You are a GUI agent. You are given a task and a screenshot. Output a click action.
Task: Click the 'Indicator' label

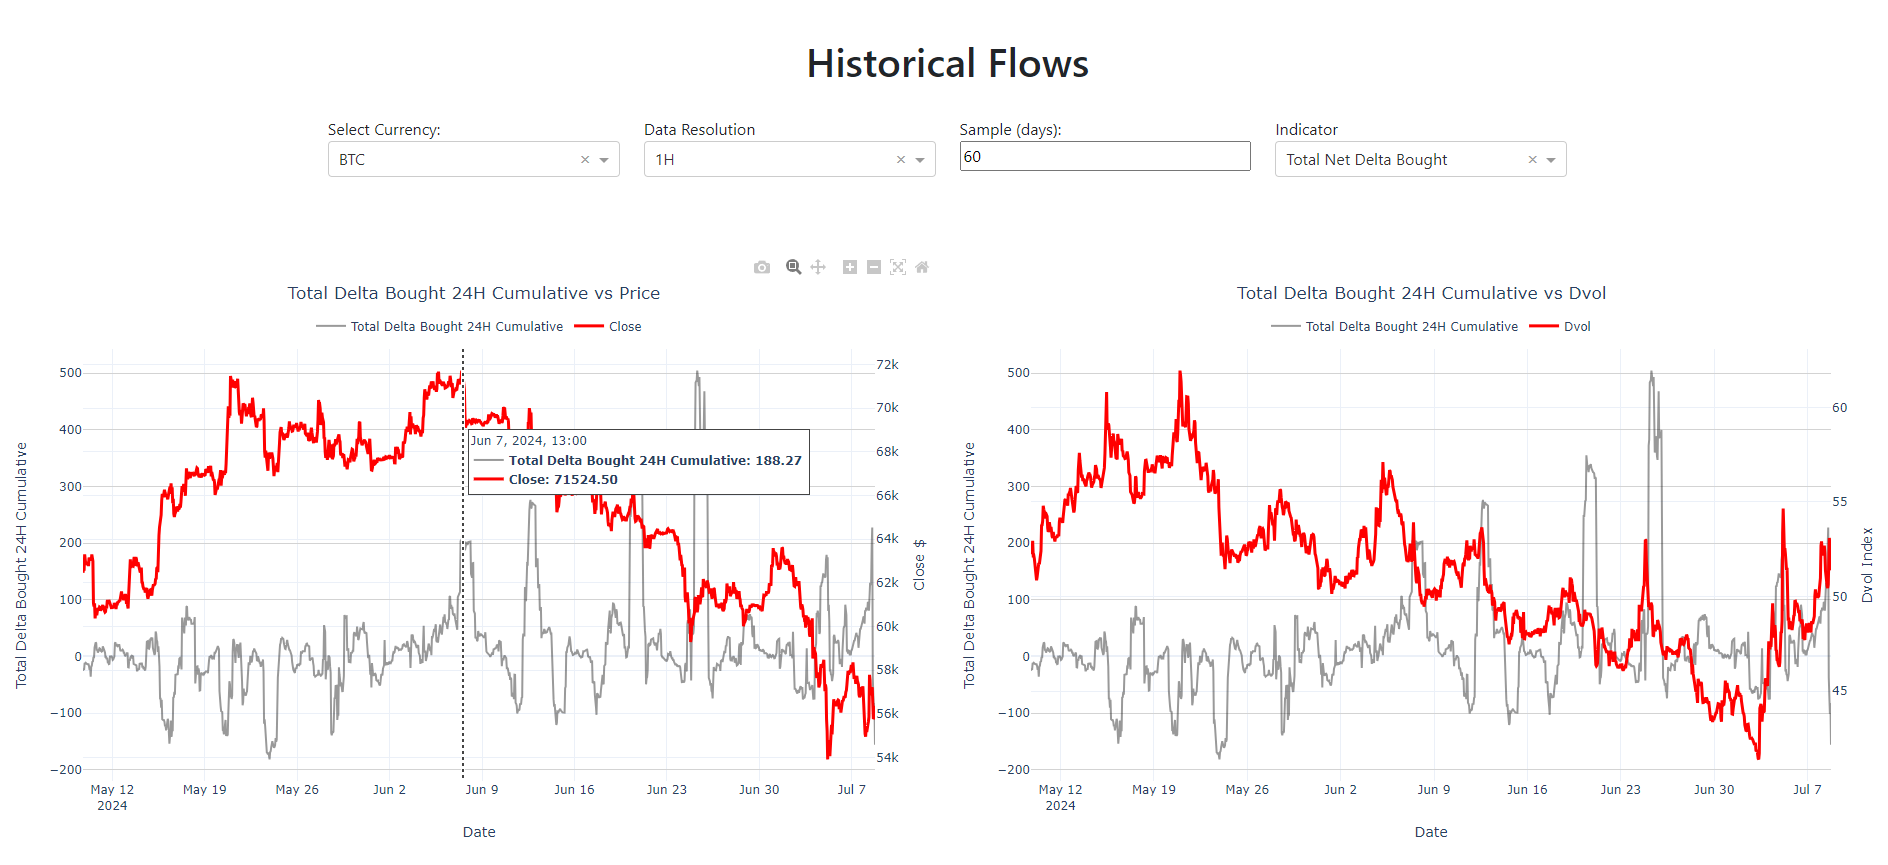pyautogui.click(x=1306, y=130)
